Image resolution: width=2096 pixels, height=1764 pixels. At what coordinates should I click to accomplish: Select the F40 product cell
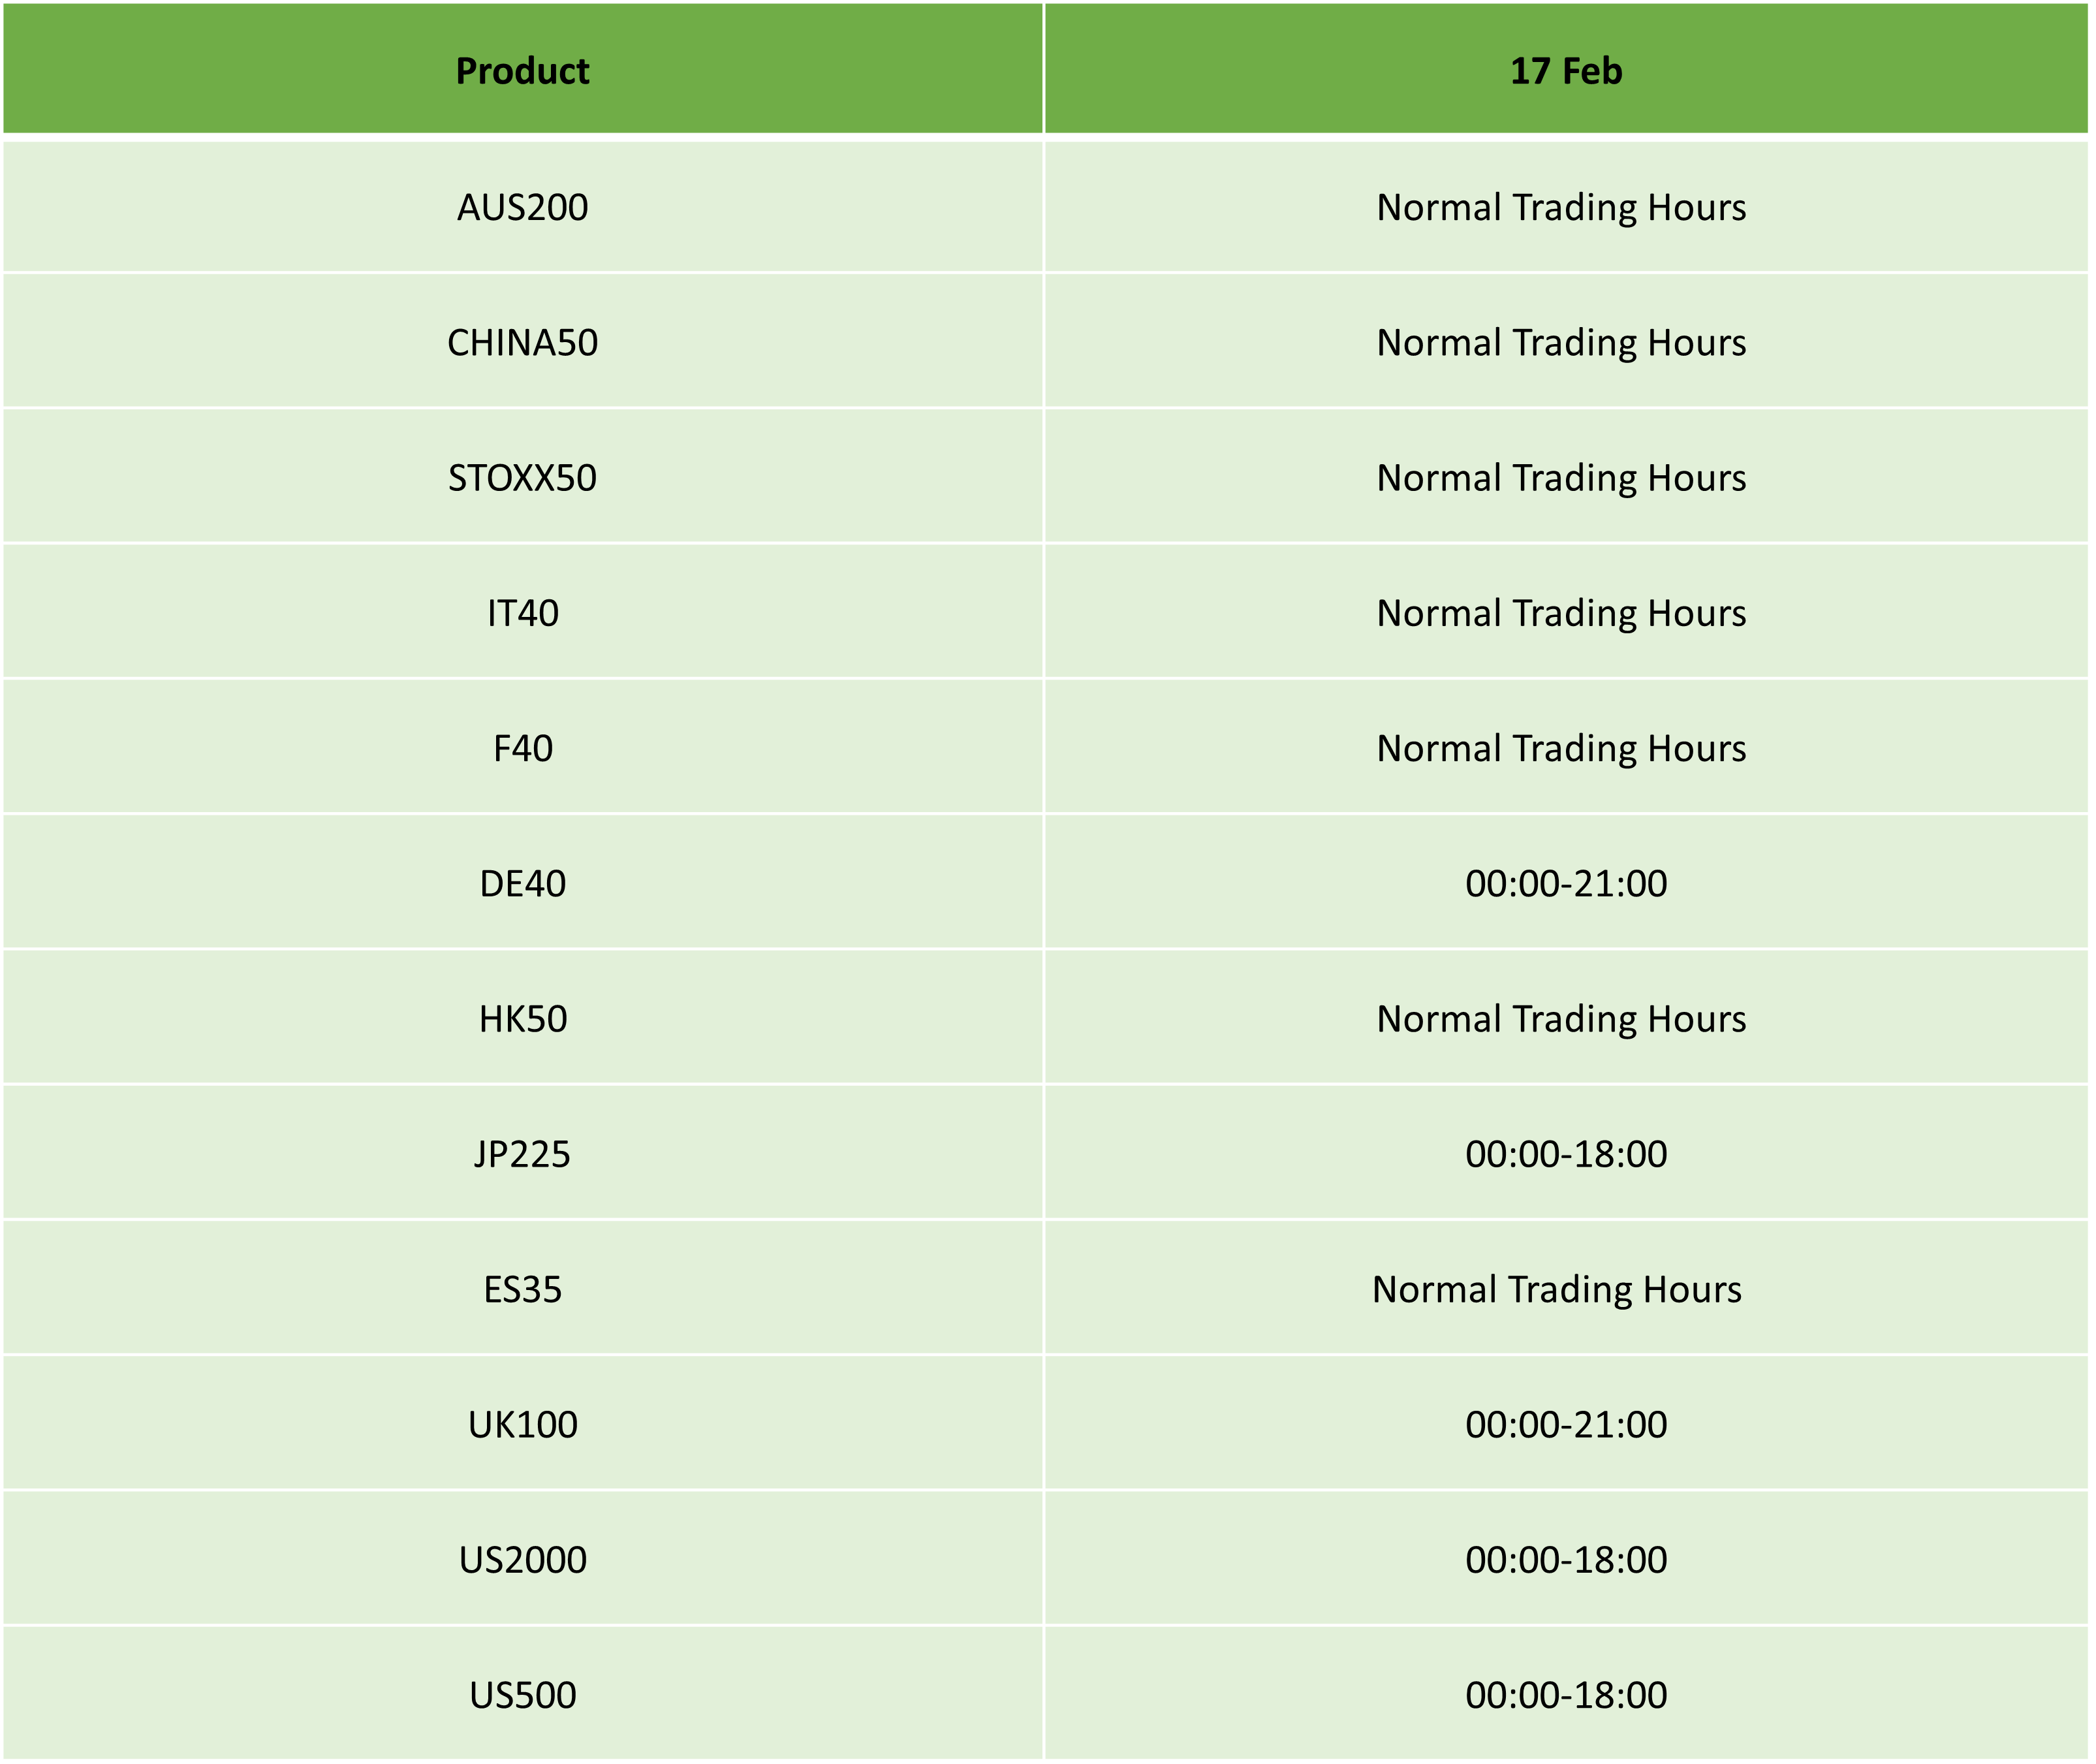point(523,748)
